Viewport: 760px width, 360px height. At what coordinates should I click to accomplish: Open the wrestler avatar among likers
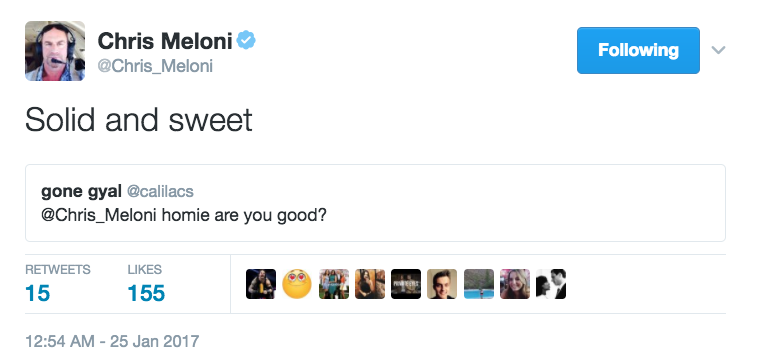(x=261, y=284)
